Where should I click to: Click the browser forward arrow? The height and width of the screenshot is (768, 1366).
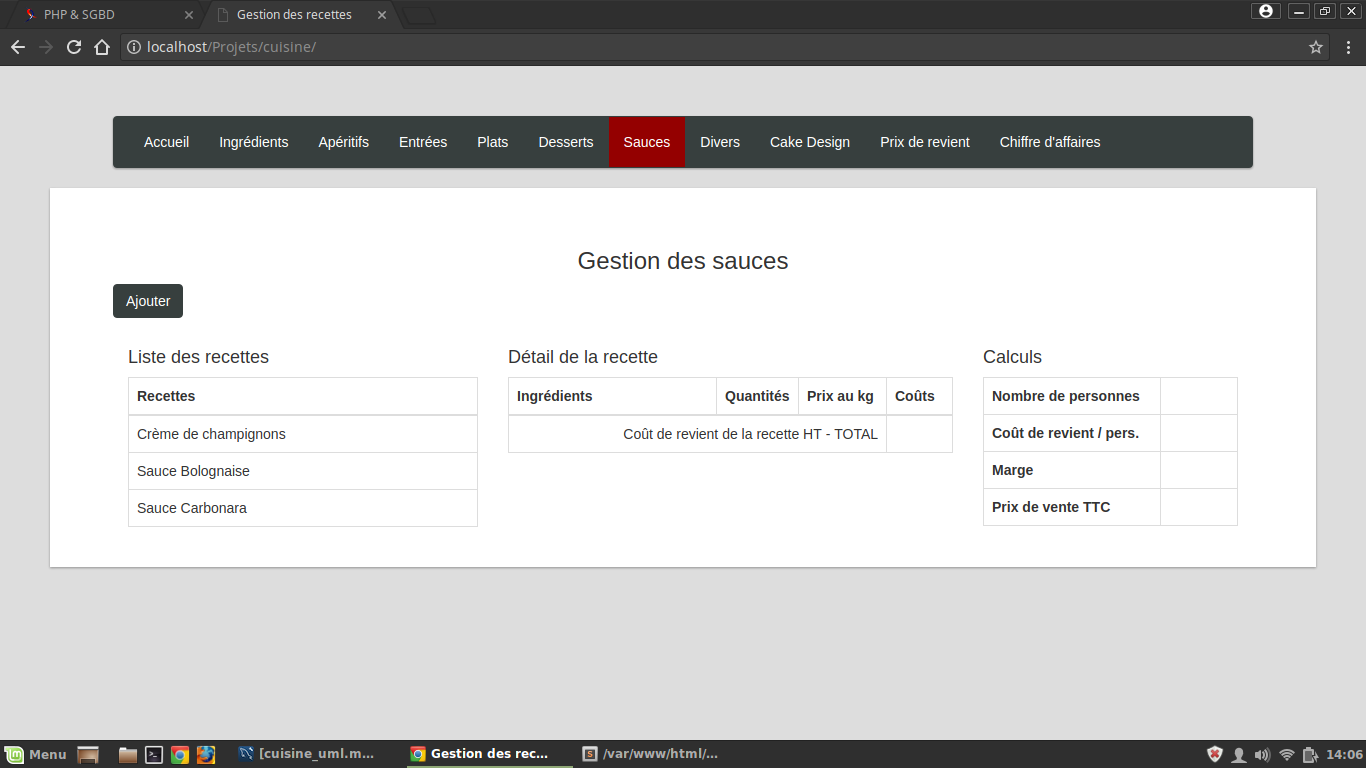click(46, 47)
